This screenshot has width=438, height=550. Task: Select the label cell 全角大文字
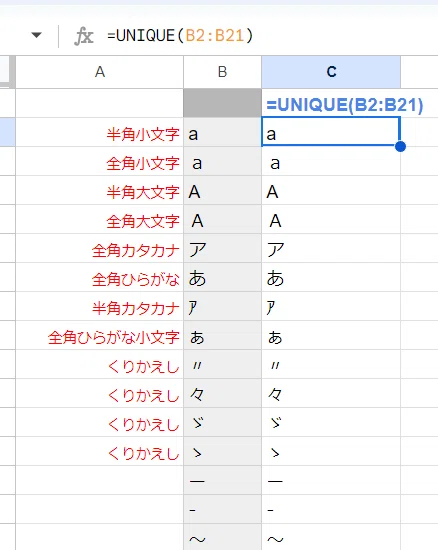coord(100,220)
